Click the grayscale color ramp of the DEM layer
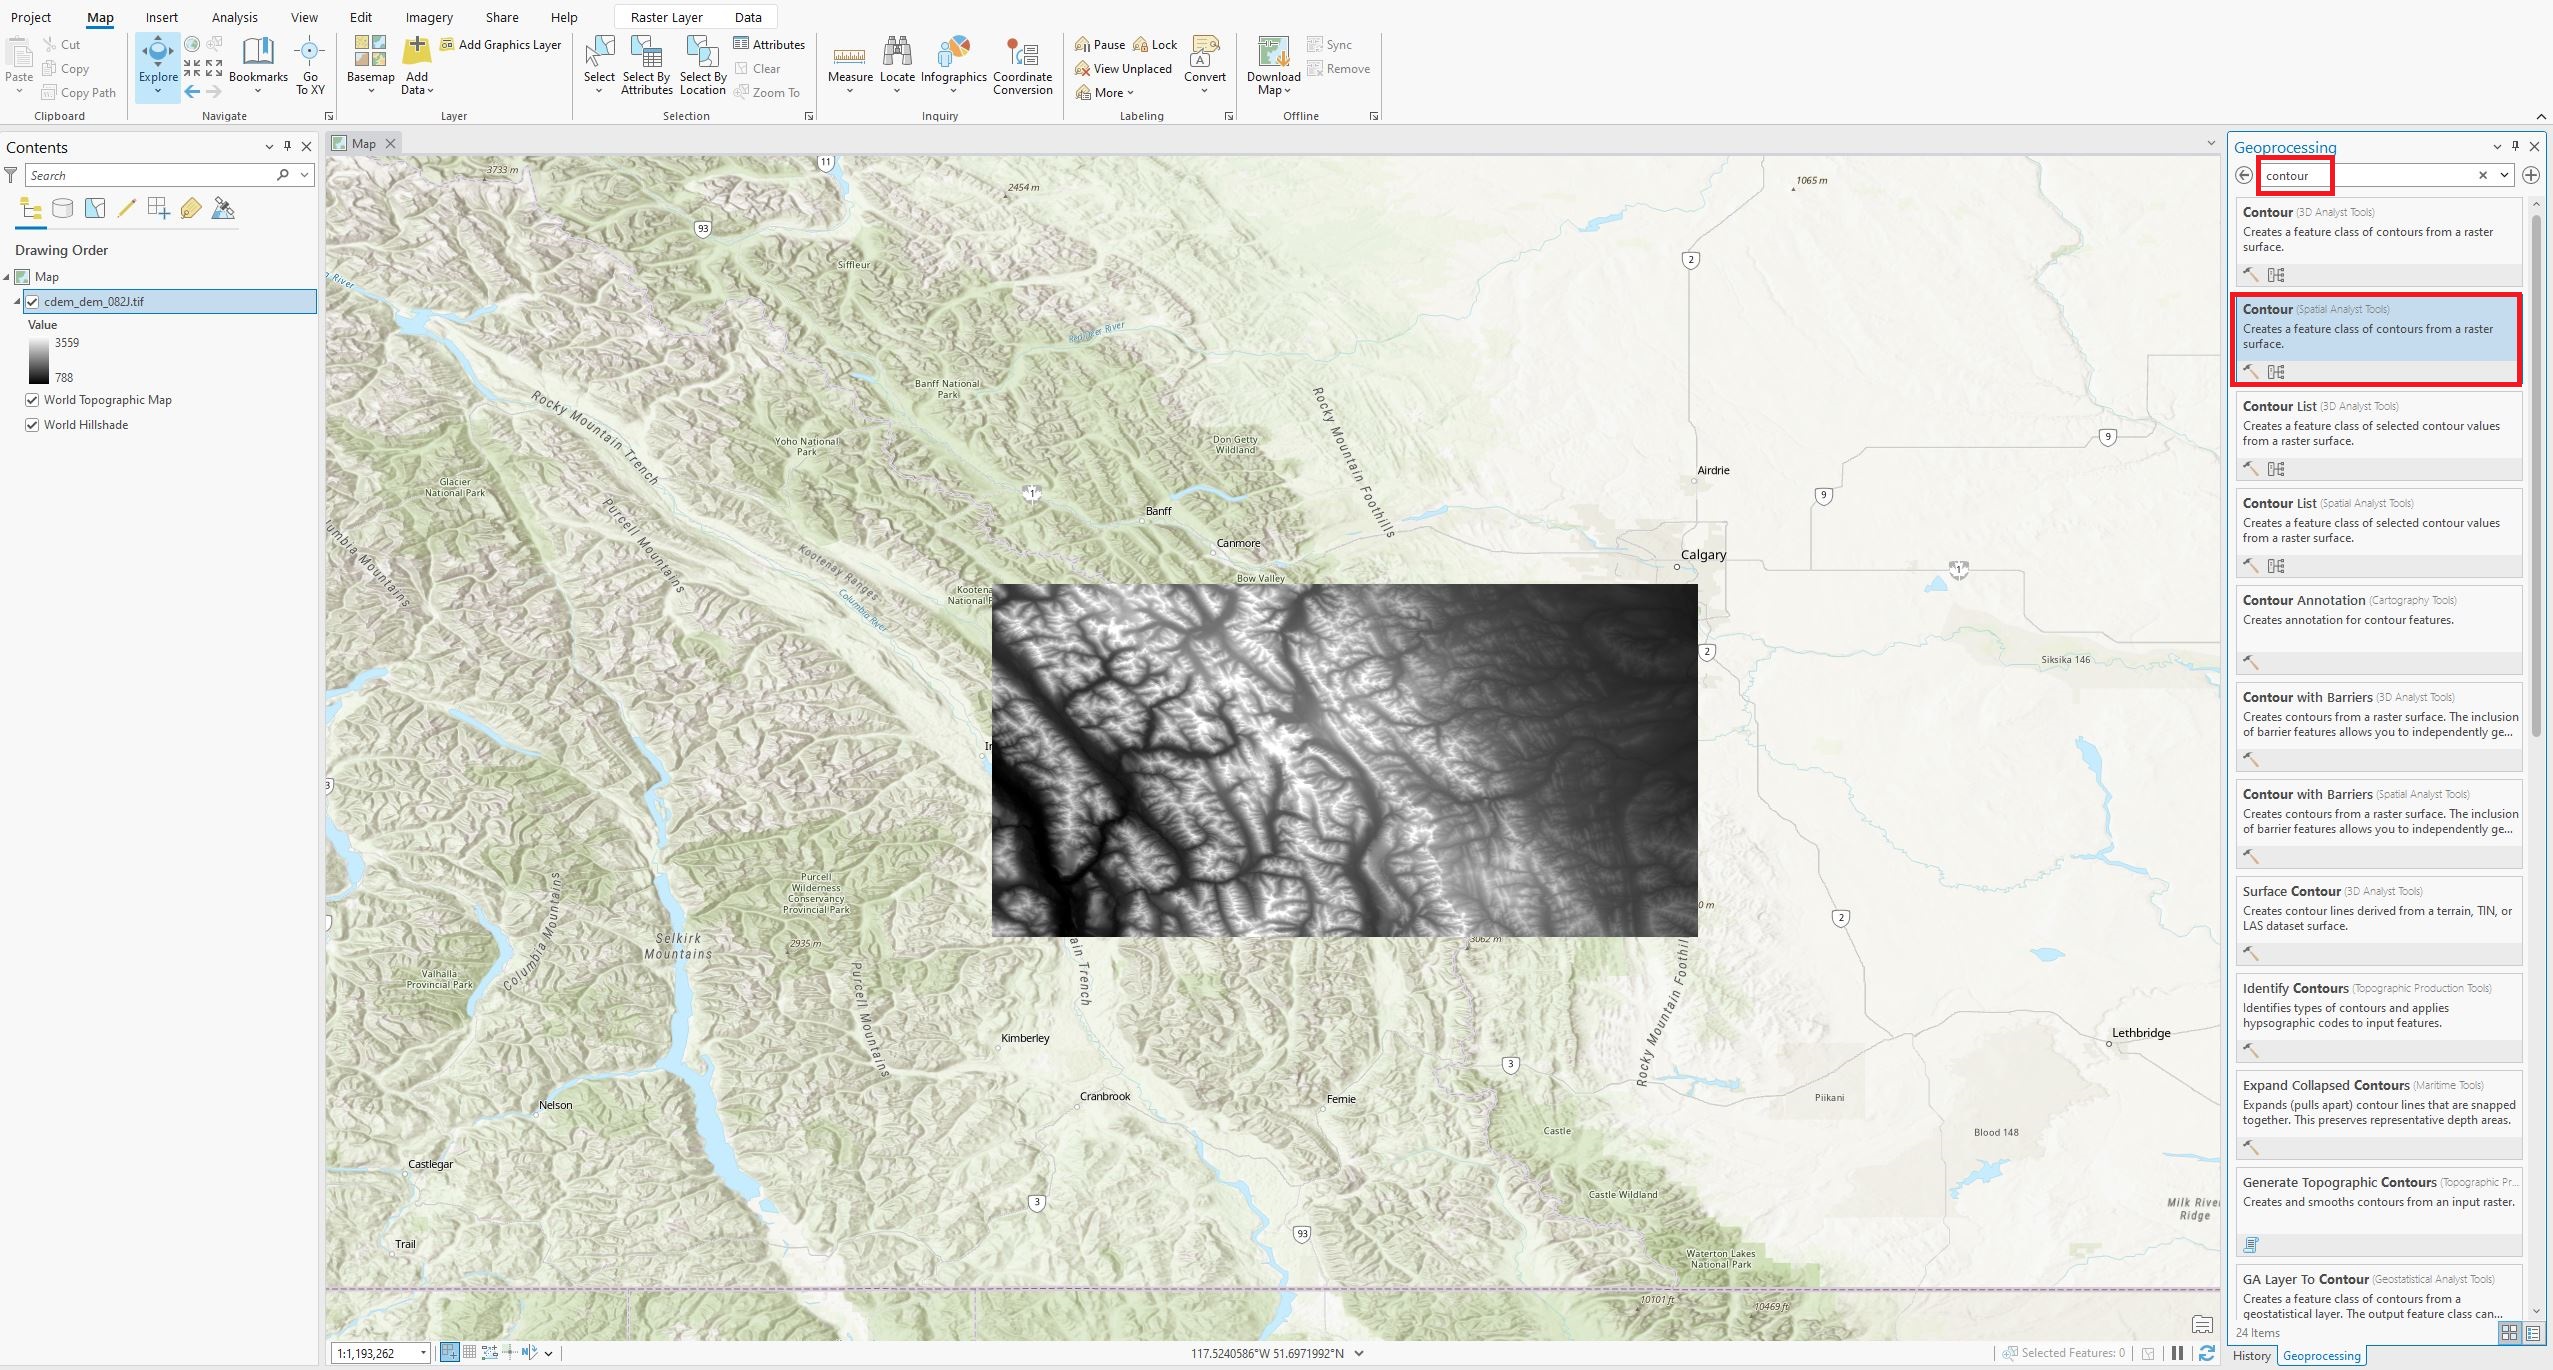 [x=38, y=361]
